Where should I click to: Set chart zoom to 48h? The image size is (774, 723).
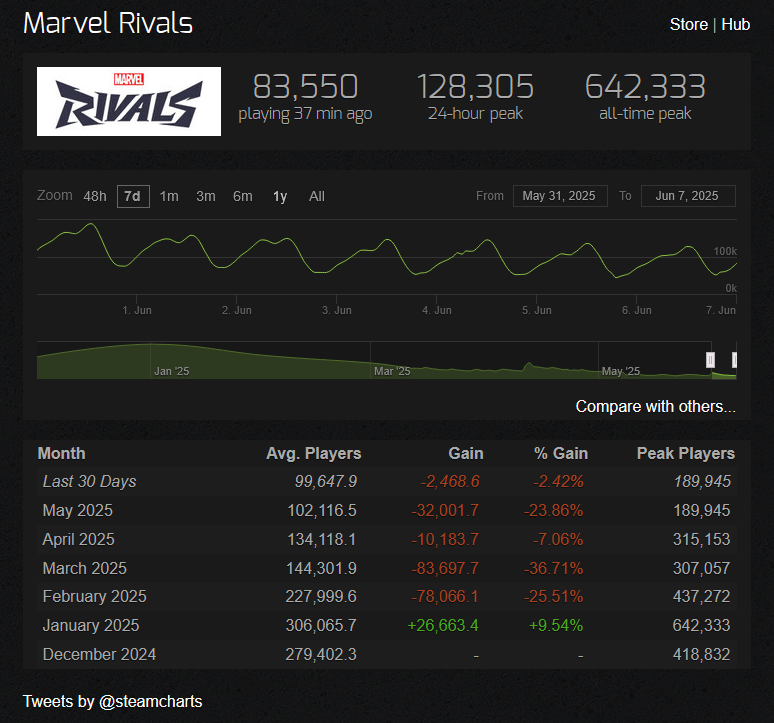pos(95,196)
